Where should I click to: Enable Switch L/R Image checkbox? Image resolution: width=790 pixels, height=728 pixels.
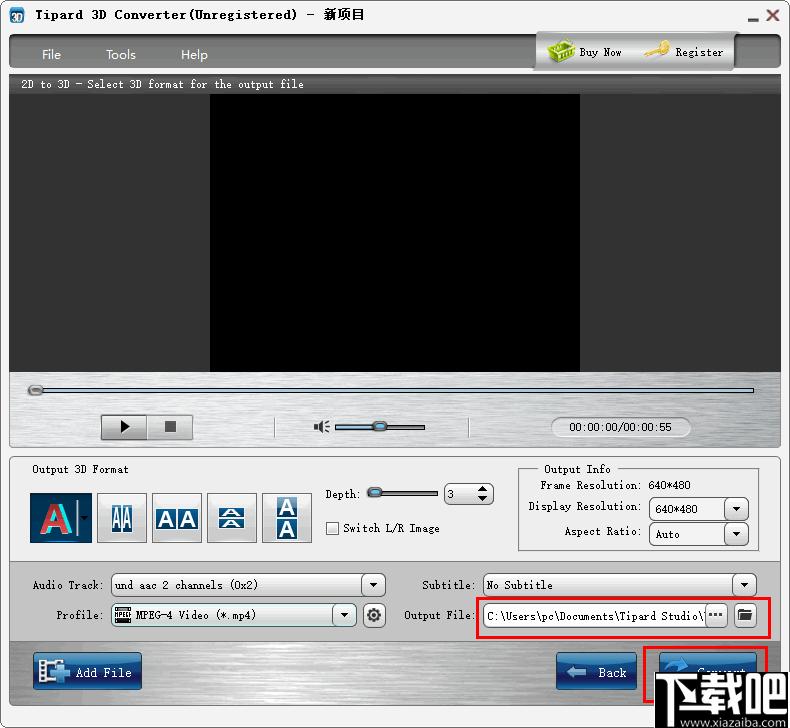tap(333, 528)
